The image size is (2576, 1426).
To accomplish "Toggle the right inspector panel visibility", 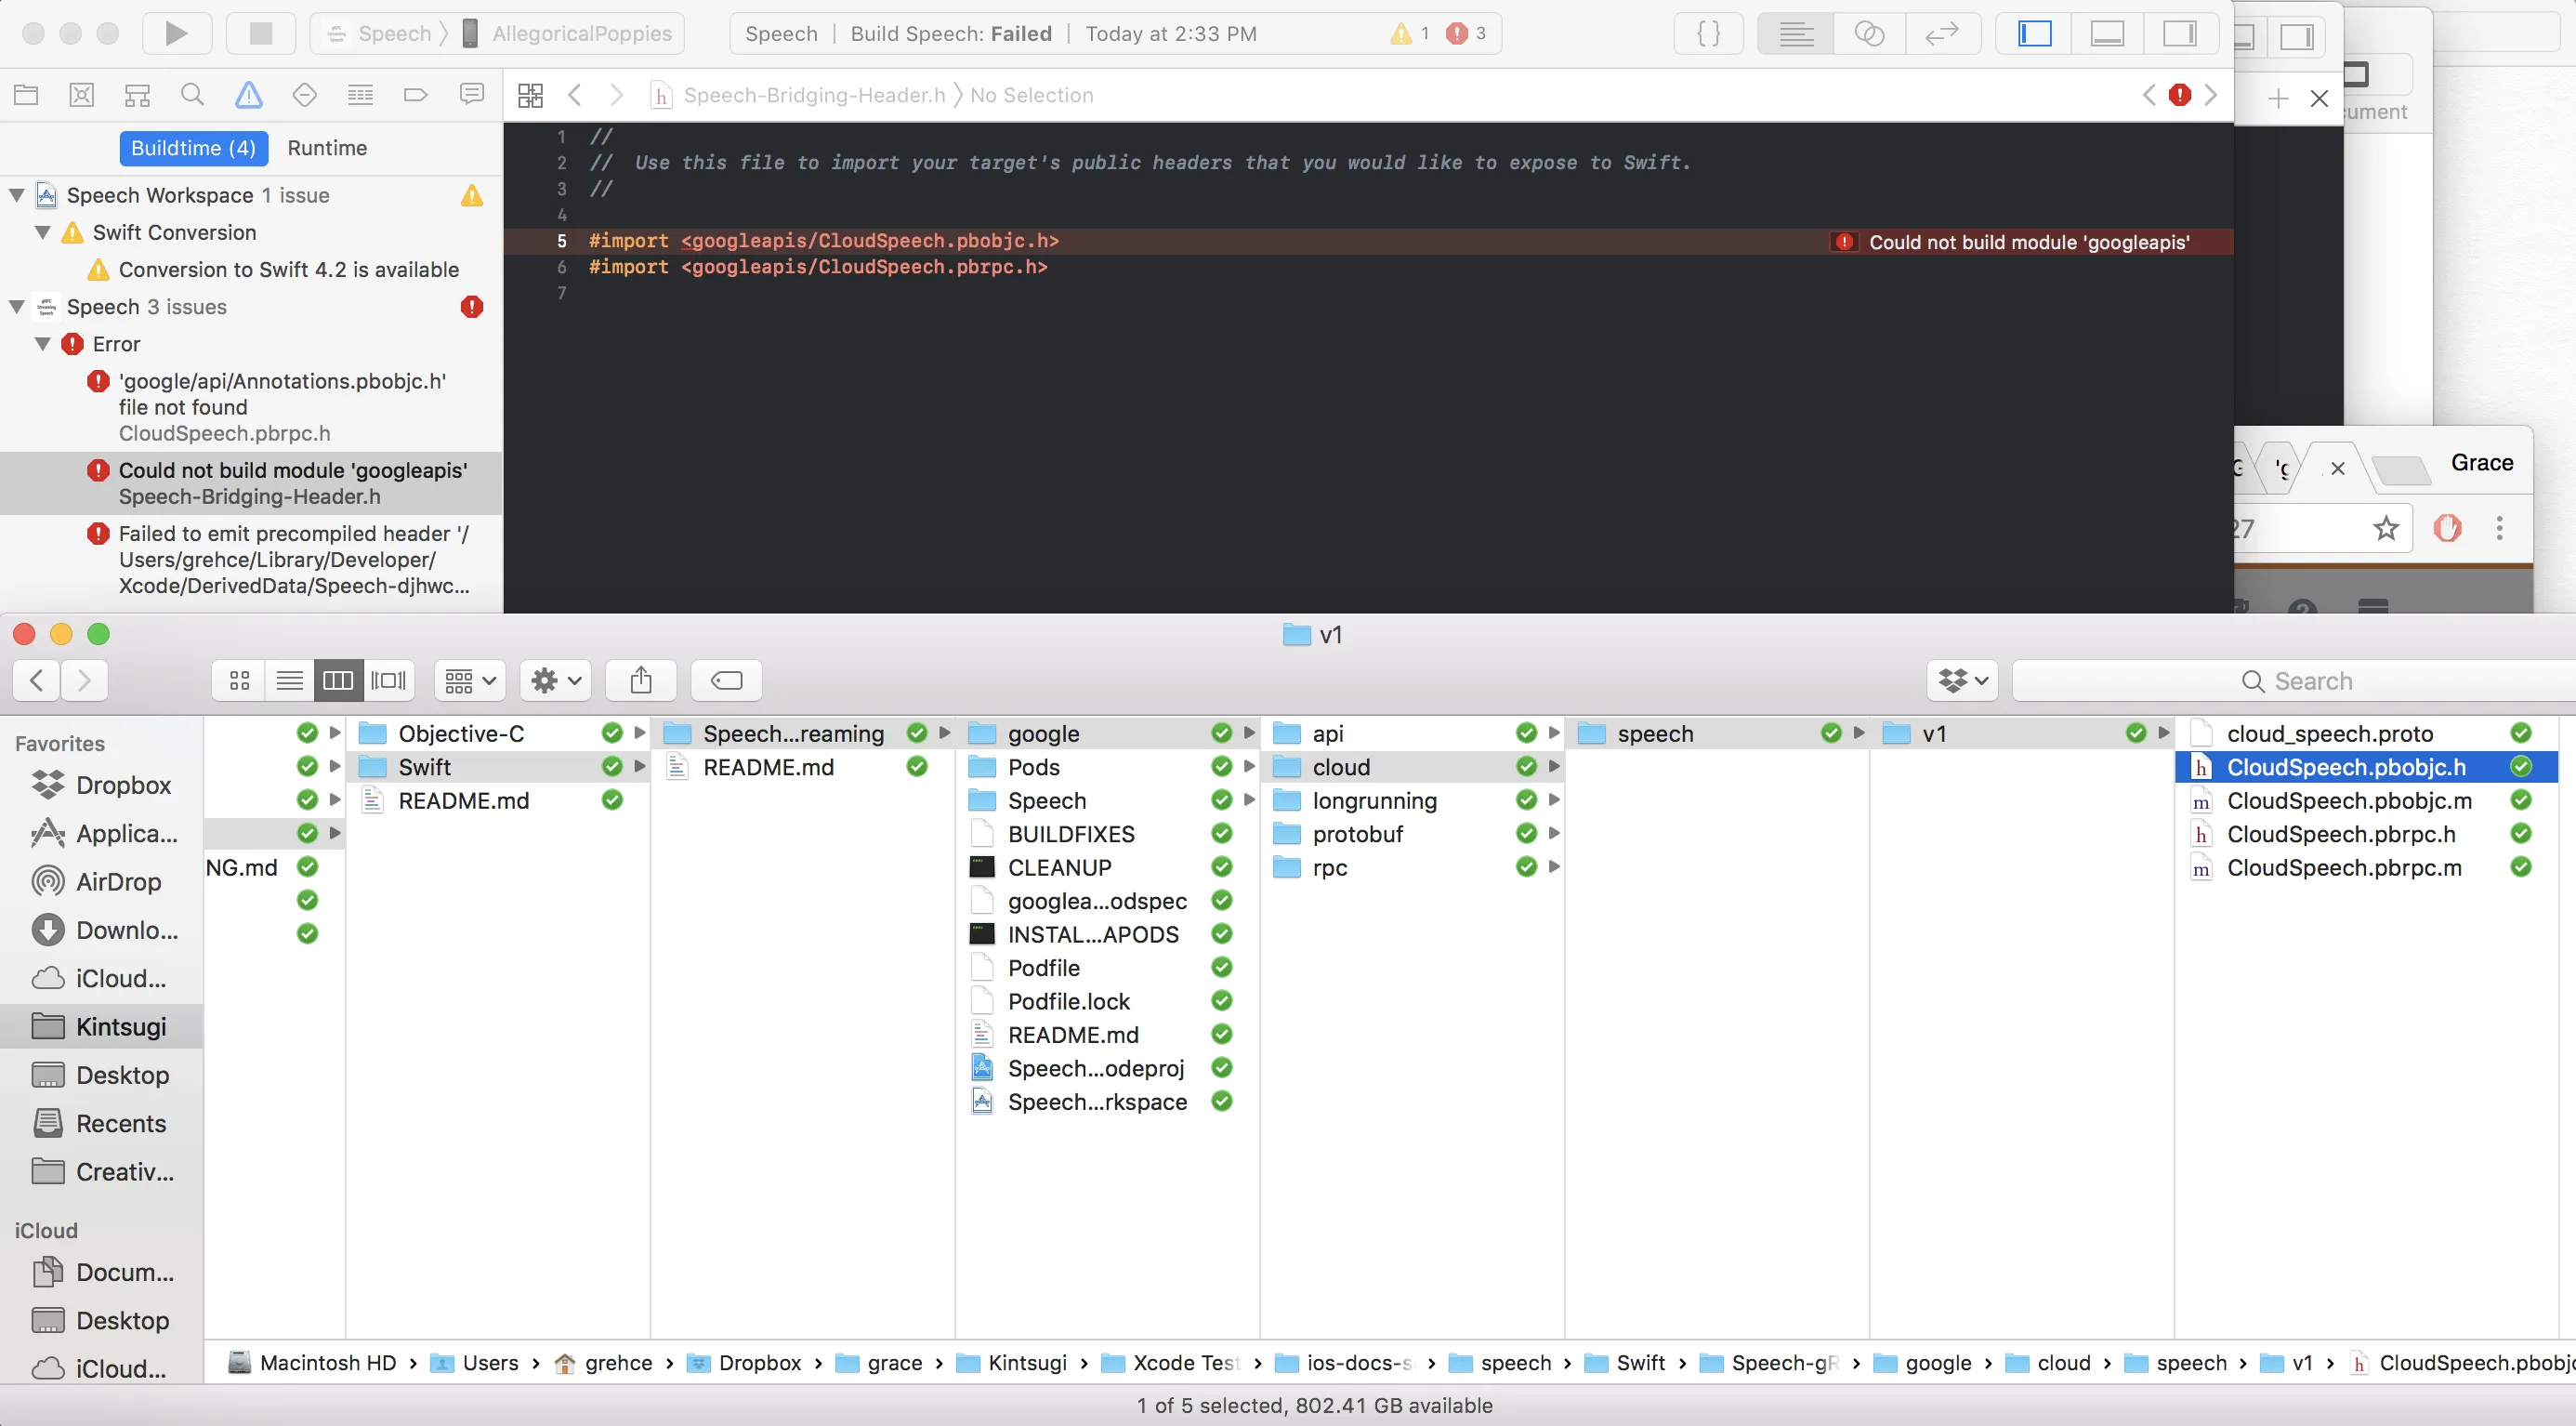I will point(2179,33).
